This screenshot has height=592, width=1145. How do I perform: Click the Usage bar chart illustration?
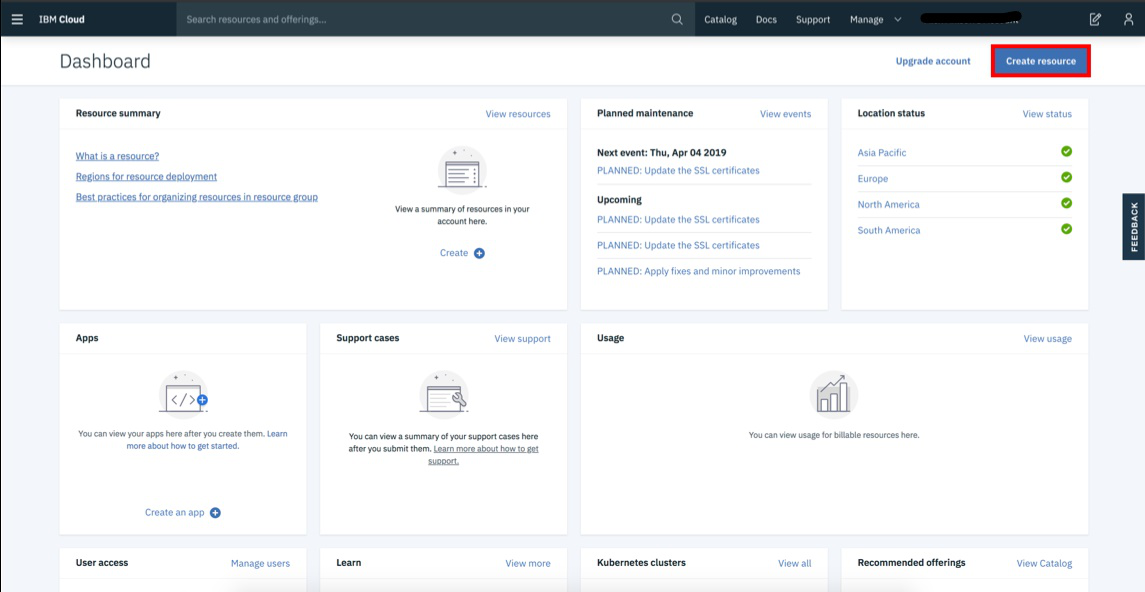pos(833,395)
